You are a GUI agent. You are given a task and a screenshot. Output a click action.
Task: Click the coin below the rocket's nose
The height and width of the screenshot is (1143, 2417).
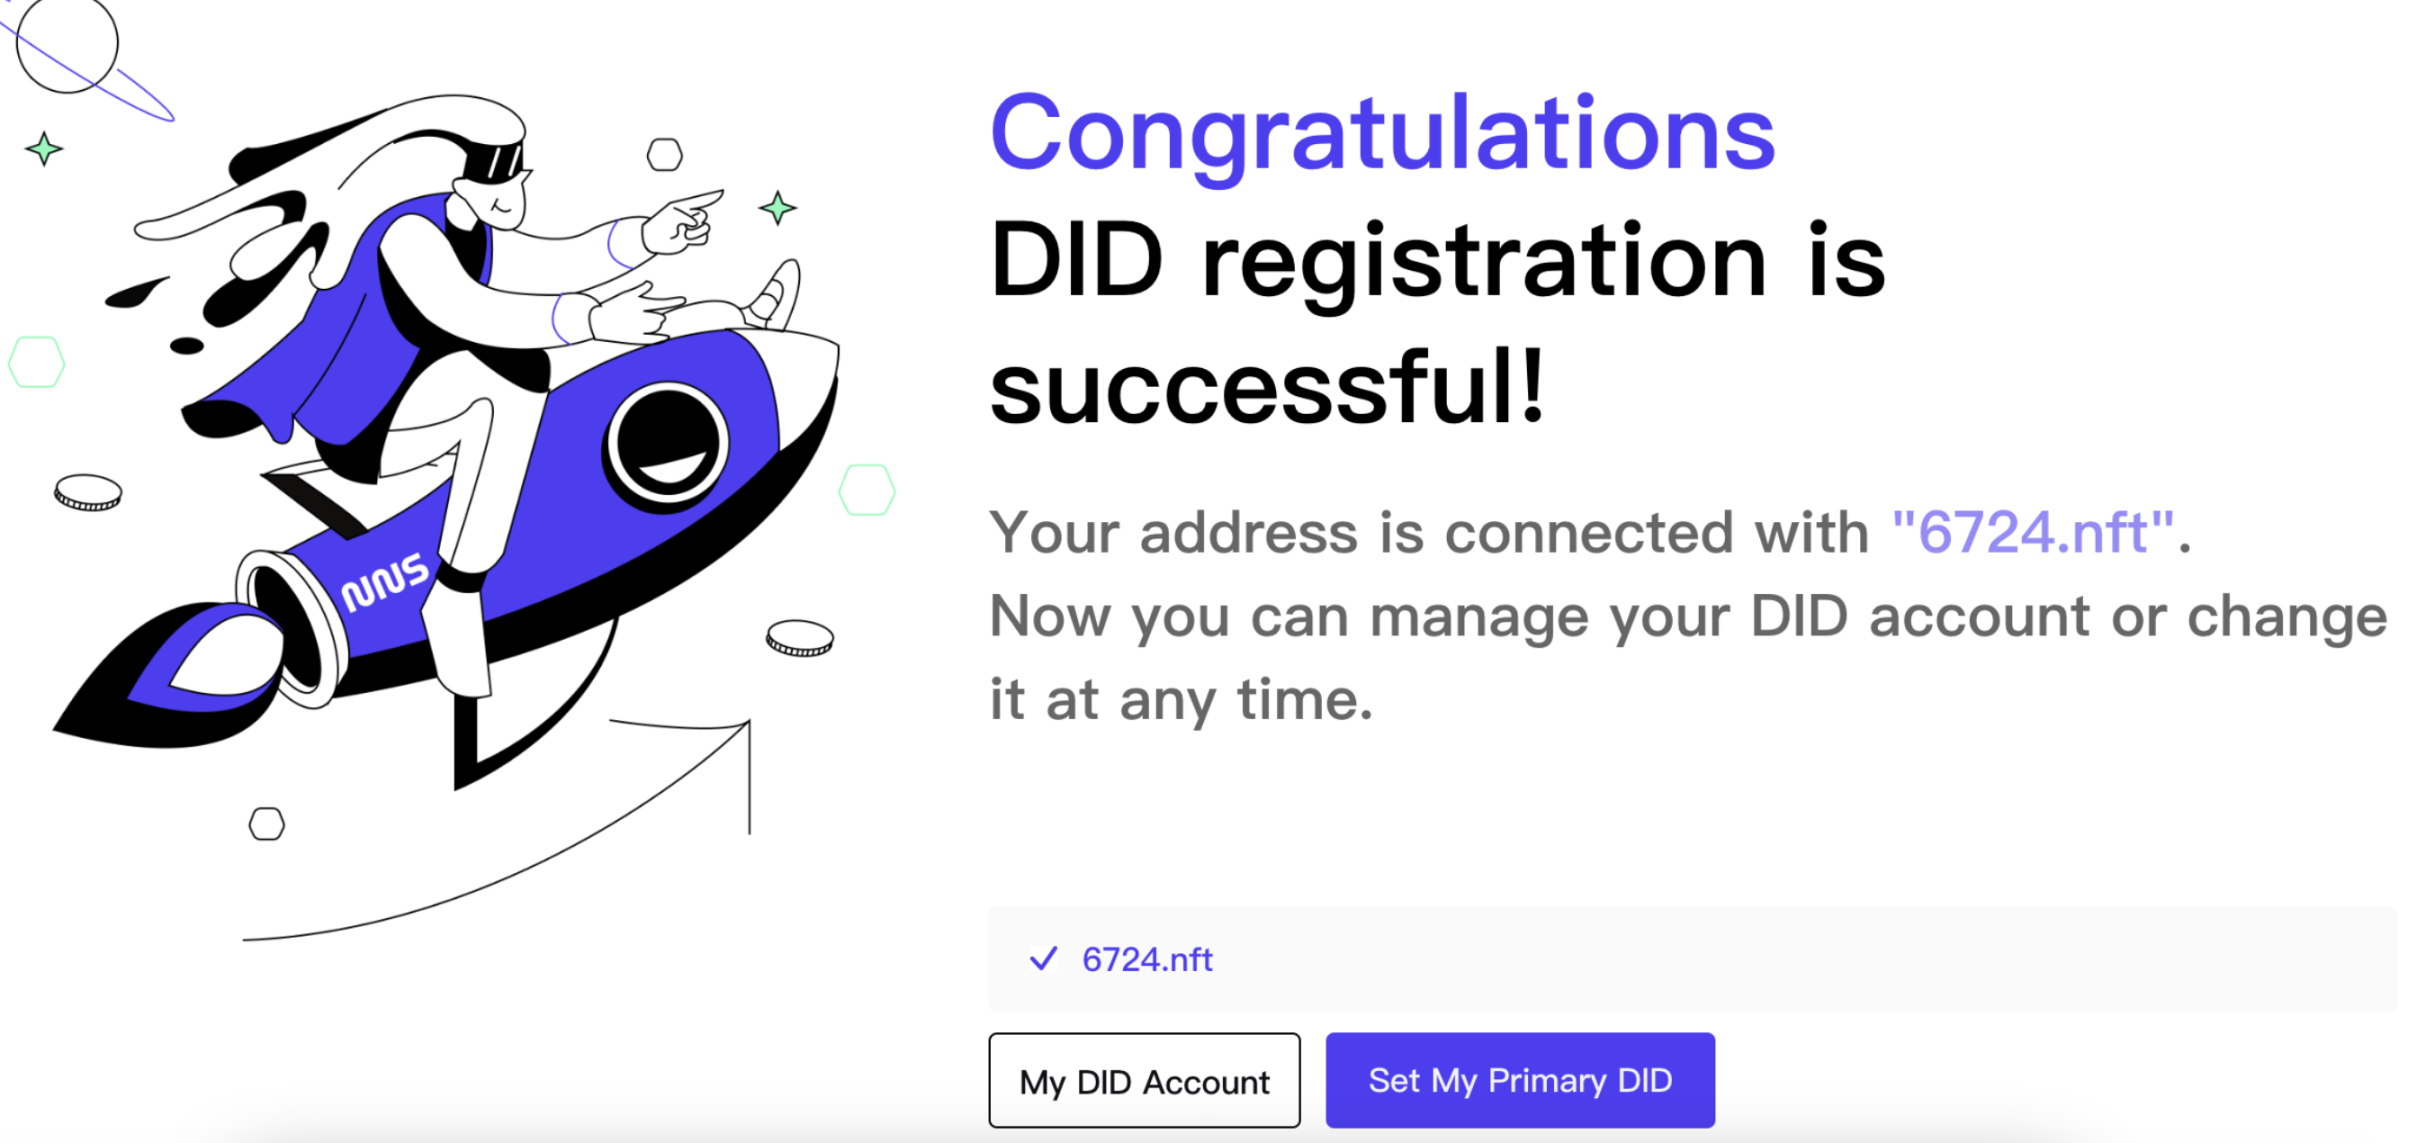tap(799, 638)
